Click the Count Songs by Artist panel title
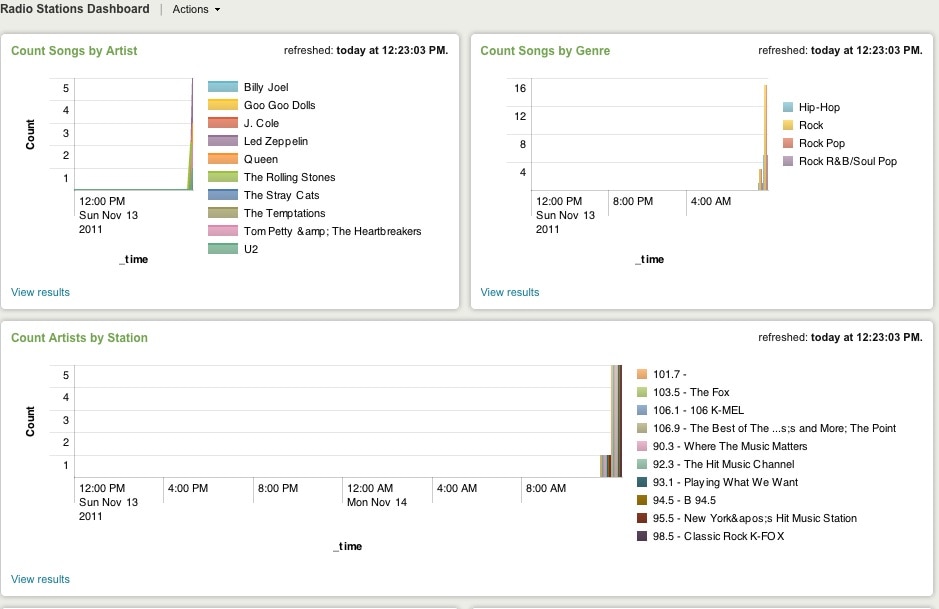This screenshot has width=939, height=609. coord(74,51)
